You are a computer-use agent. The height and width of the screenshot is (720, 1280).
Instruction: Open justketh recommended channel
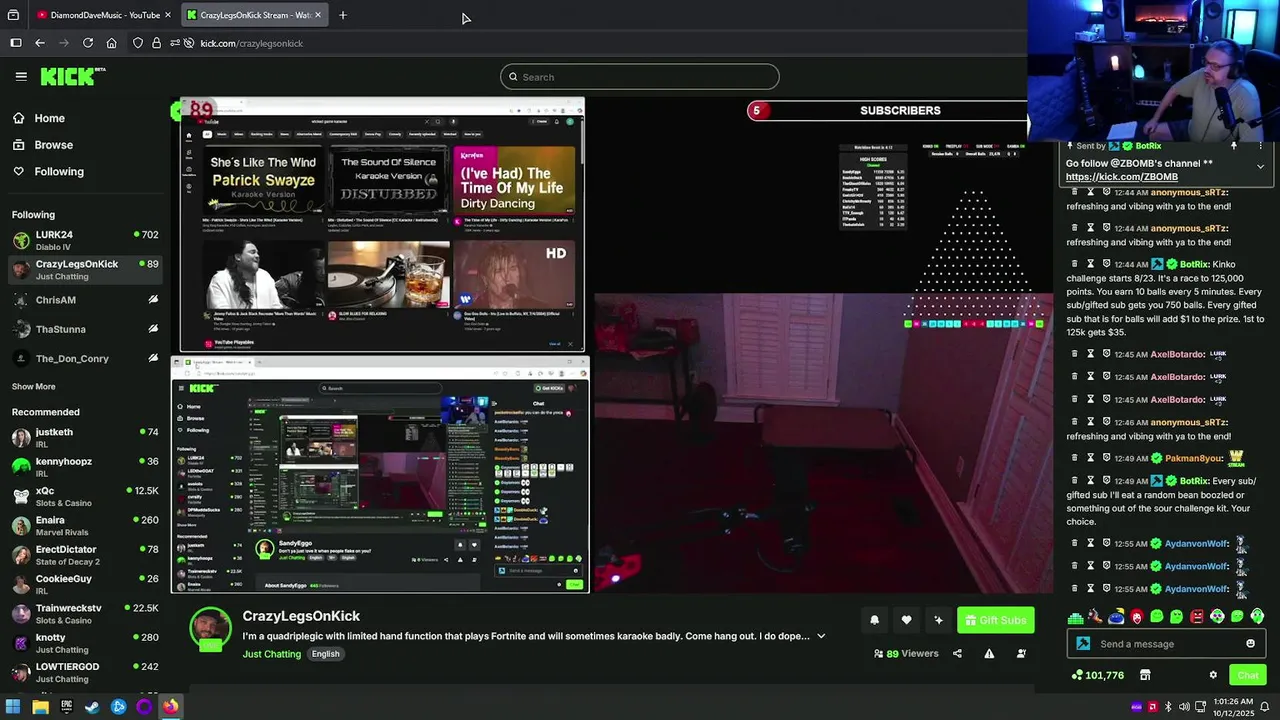(x=85, y=438)
